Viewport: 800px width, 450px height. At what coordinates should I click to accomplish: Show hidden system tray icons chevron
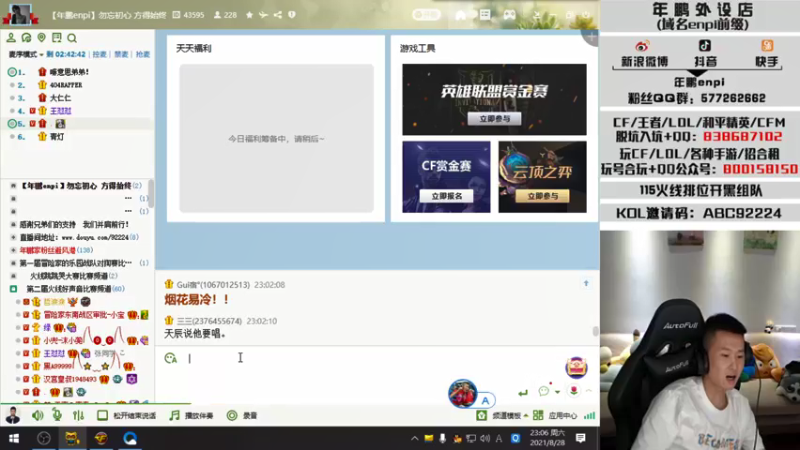(414, 438)
